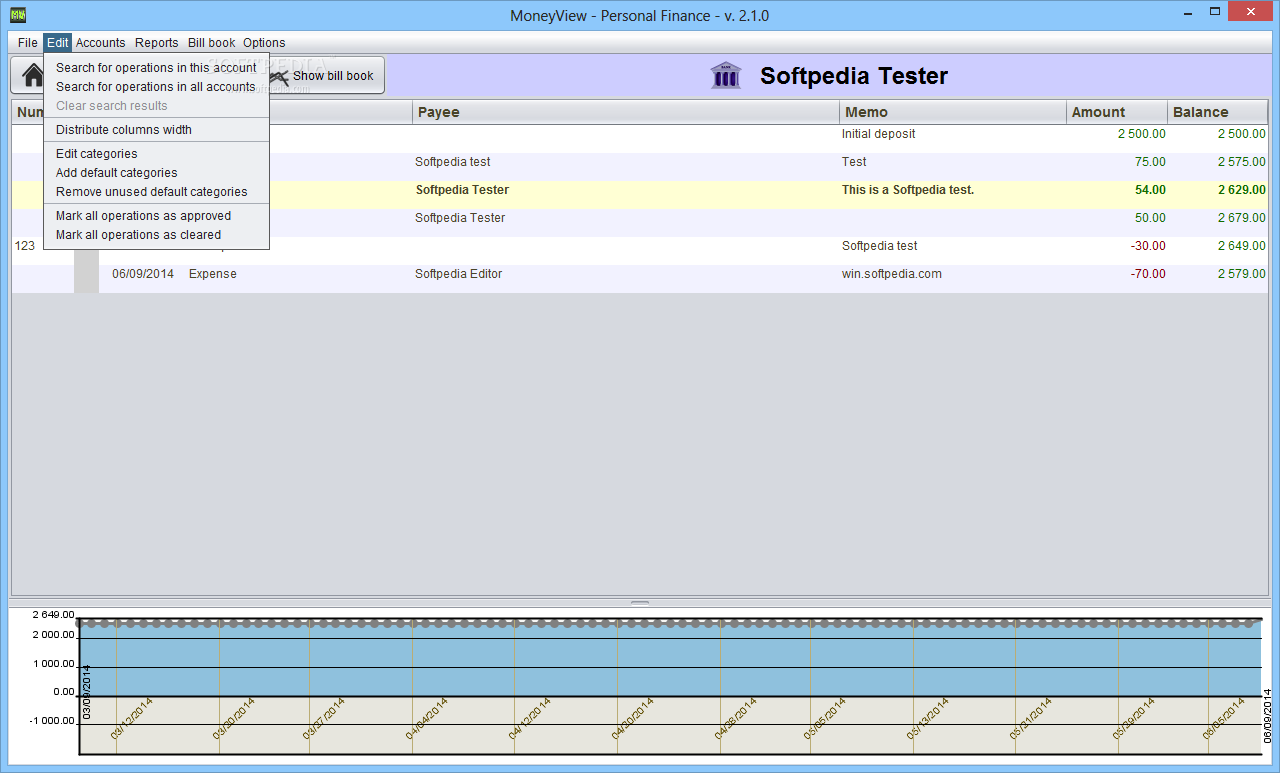Sort by the Balance column header
Image resolution: width=1280 pixels, height=773 pixels.
[x=1218, y=112]
